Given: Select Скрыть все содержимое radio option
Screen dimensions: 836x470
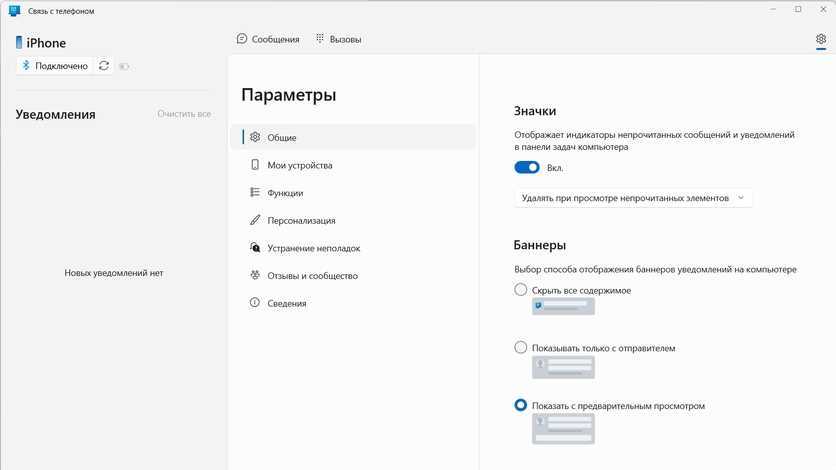Looking at the screenshot, I should coord(520,290).
